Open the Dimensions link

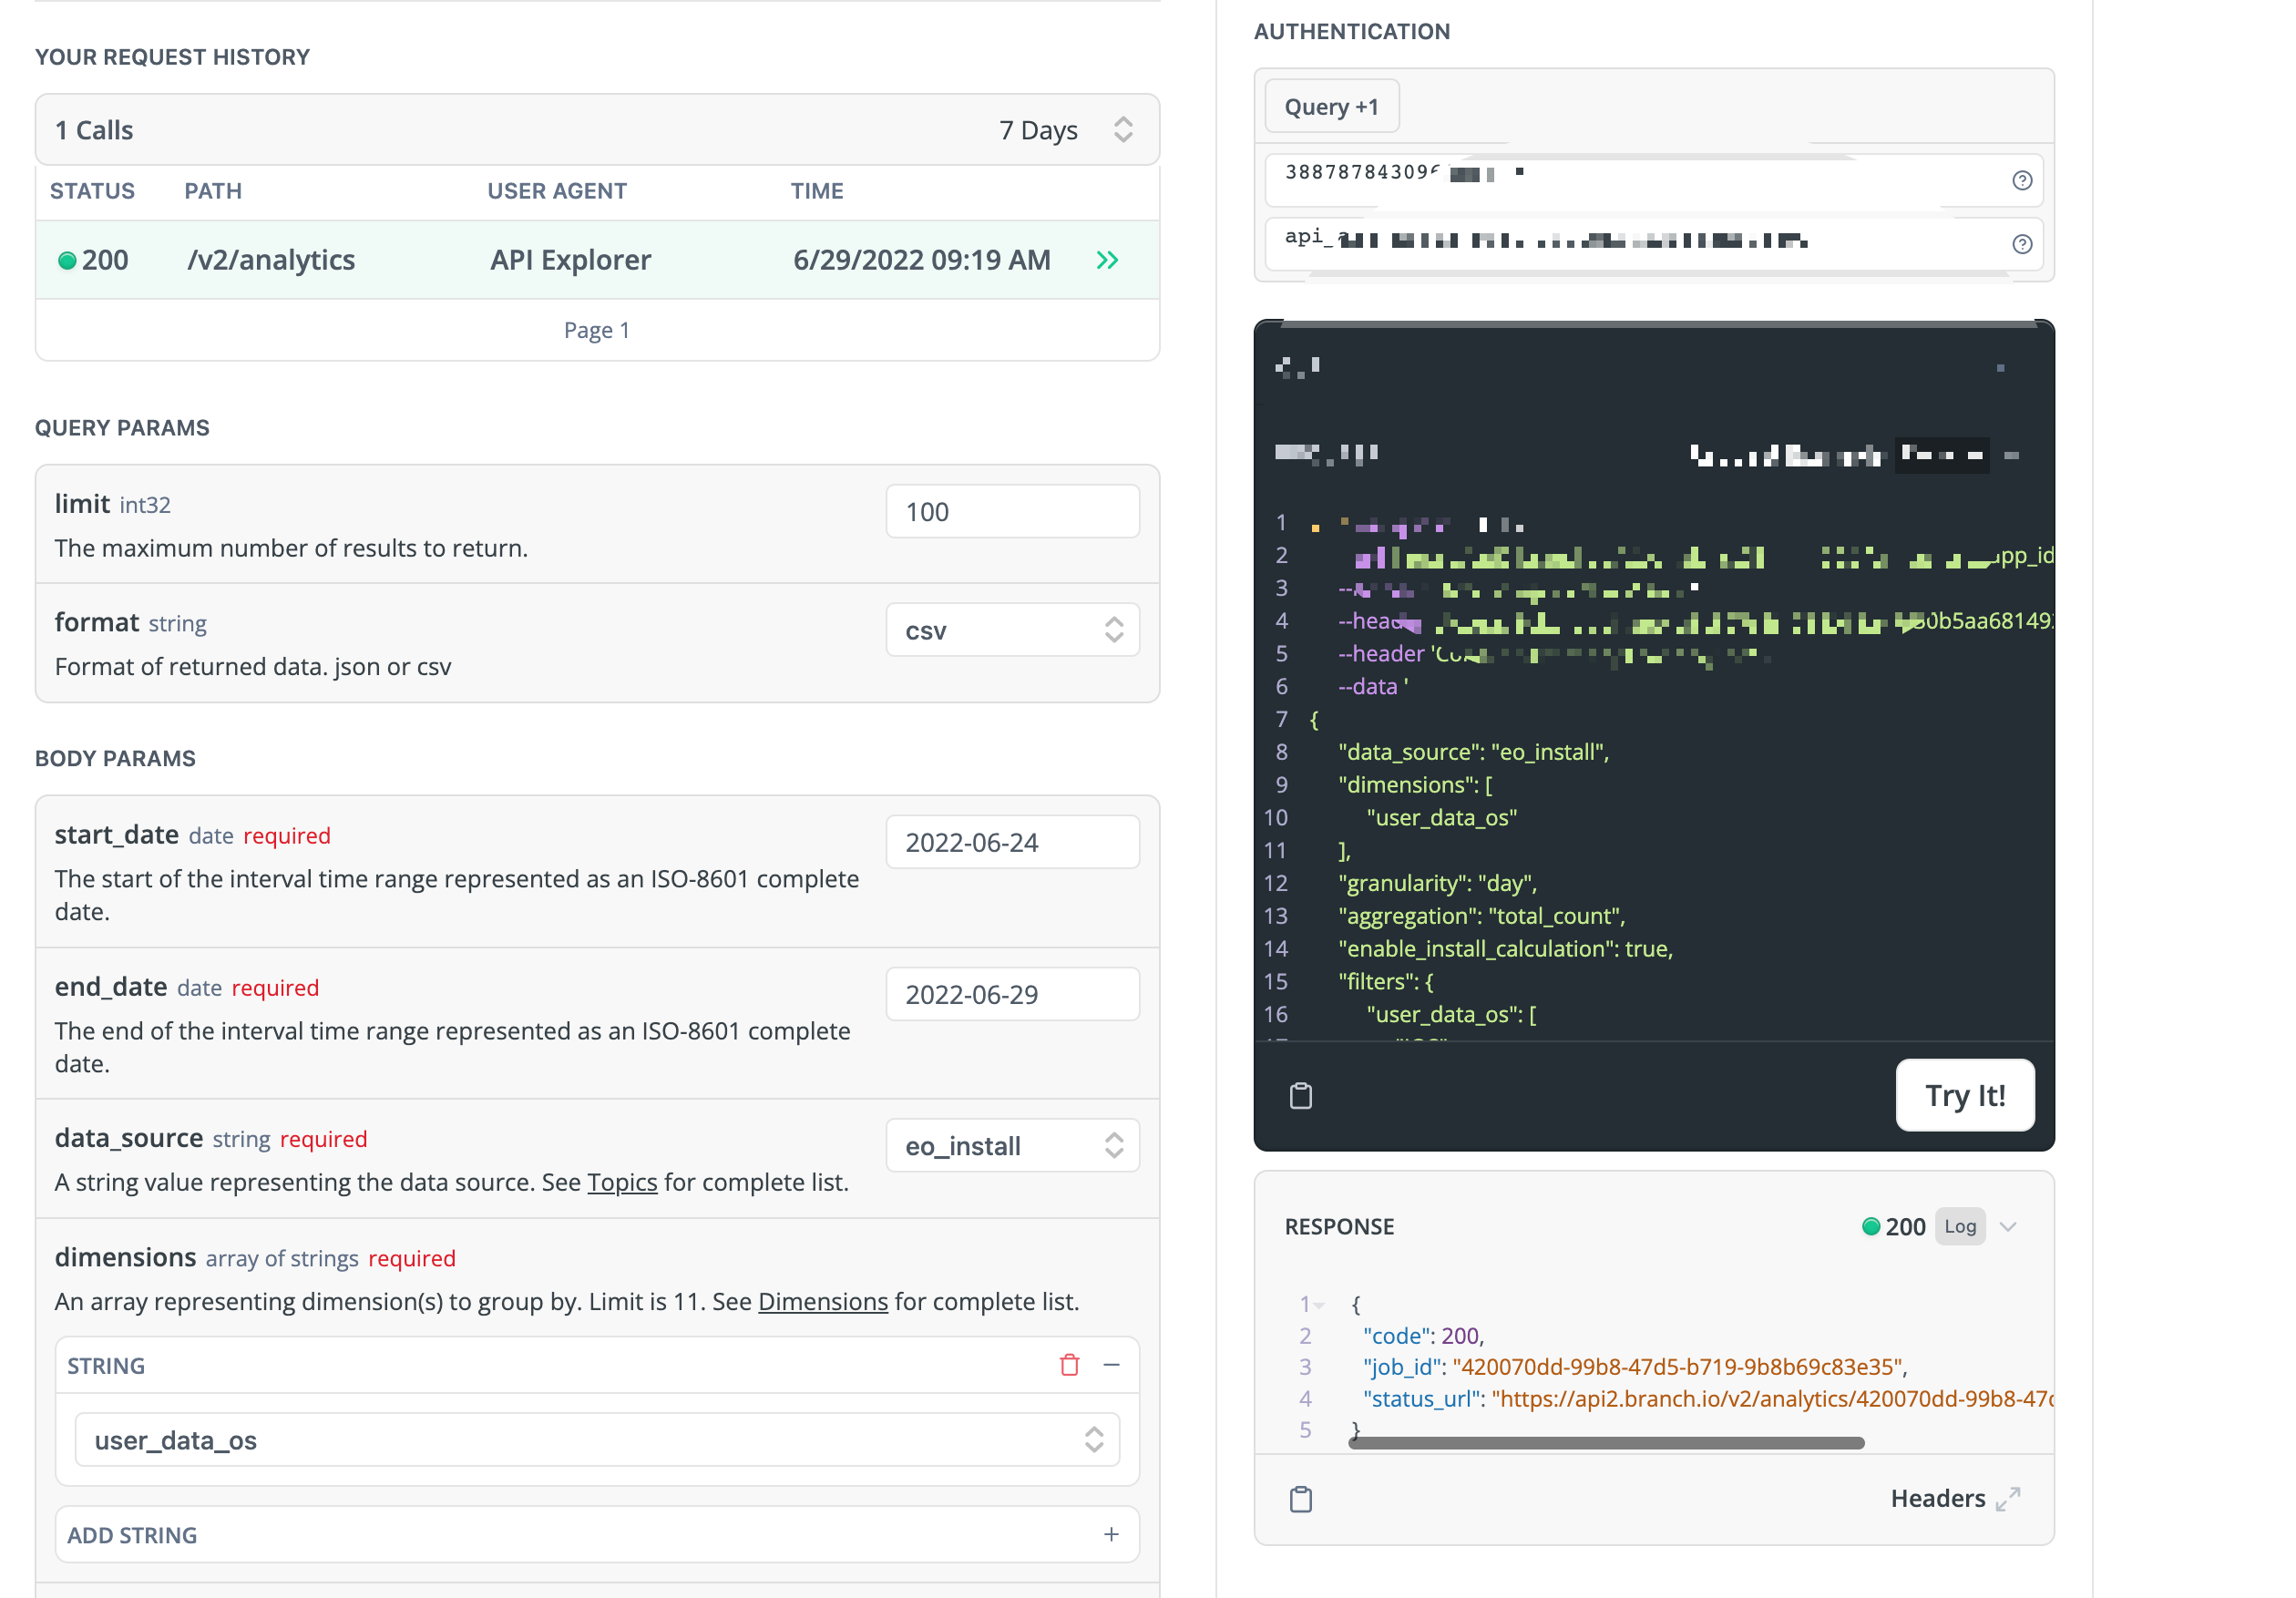click(822, 1301)
